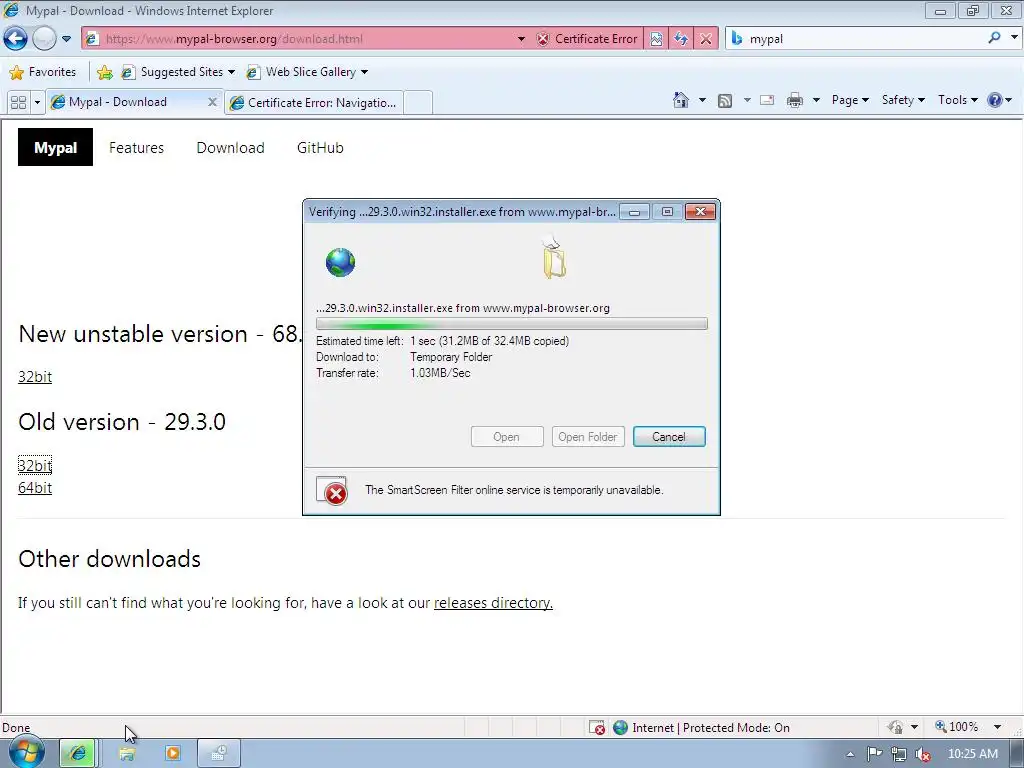This screenshot has height=768, width=1024.
Task: Open the Suggested Sites dropdown
Action: [178, 72]
